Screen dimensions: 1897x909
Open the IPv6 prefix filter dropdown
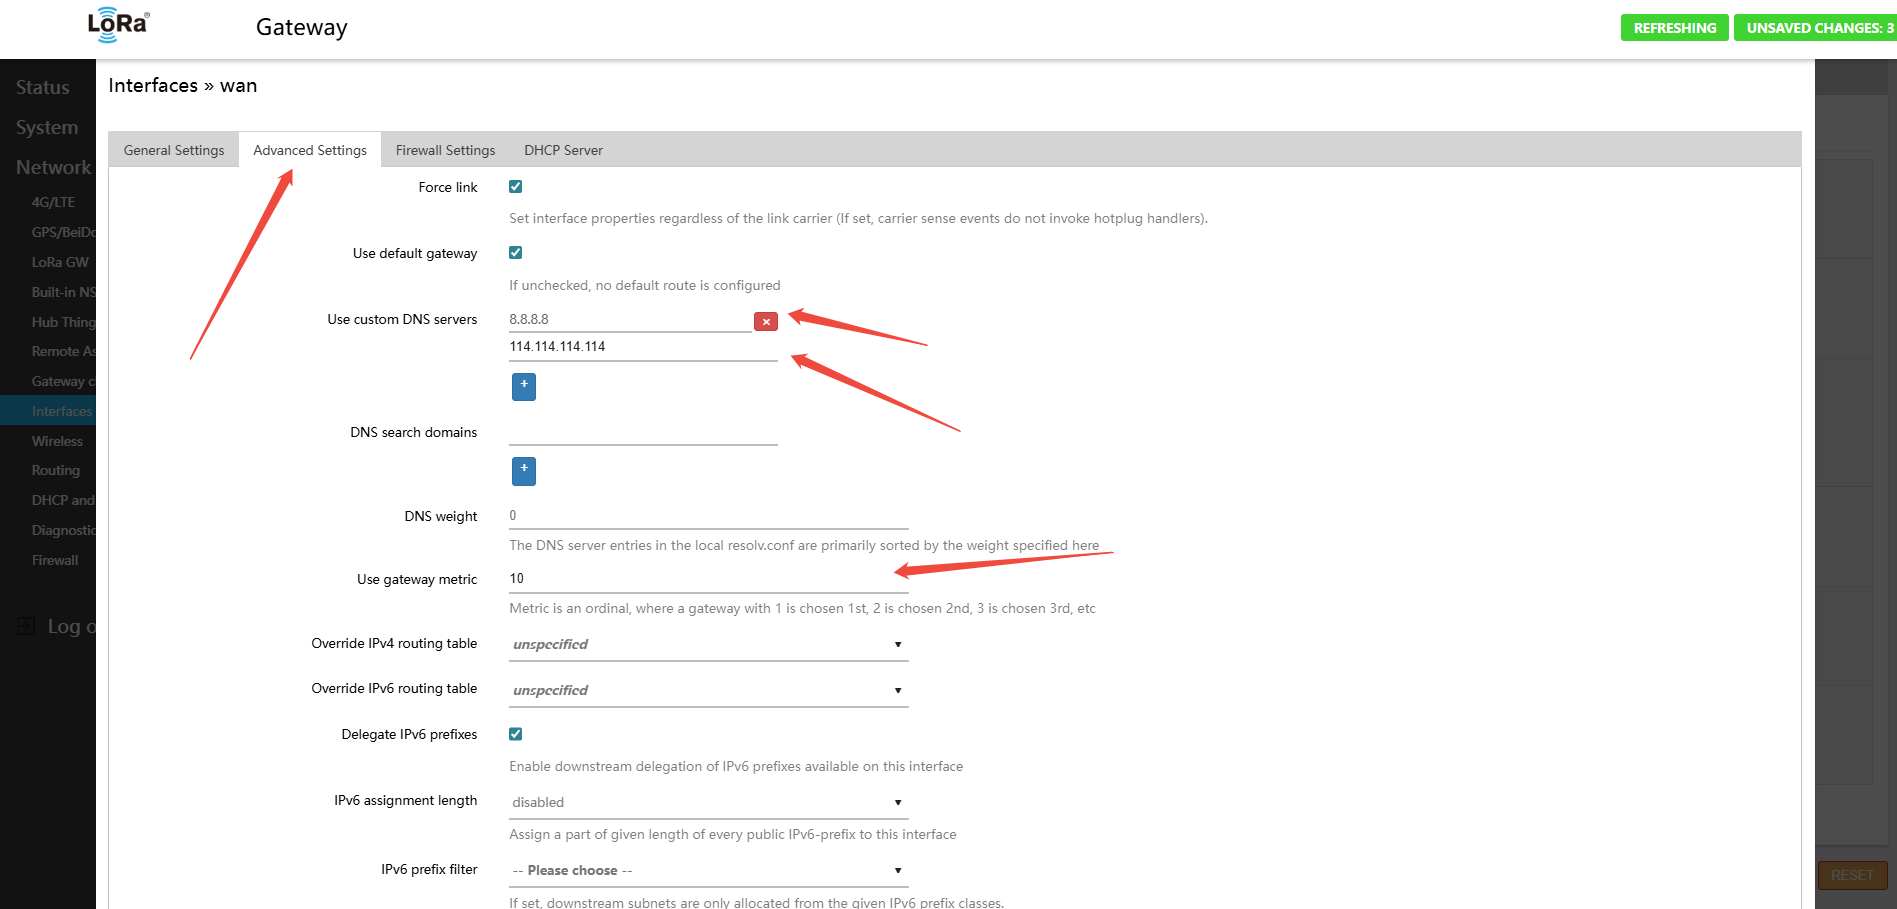pyautogui.click(x=708, y=871)
